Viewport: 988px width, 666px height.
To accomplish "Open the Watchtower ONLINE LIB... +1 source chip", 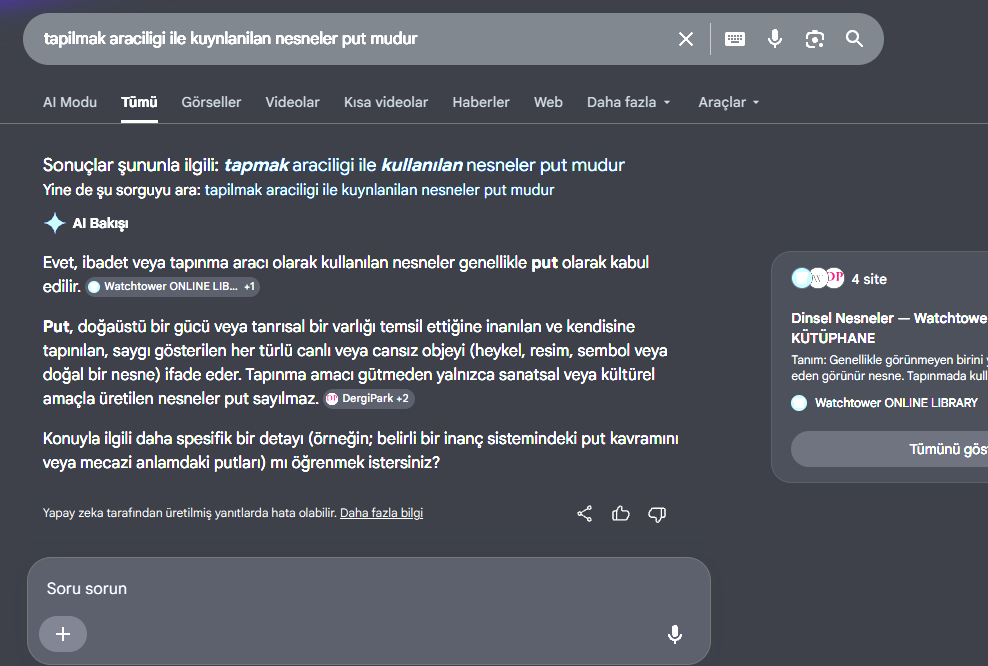I will click(173, 287).
